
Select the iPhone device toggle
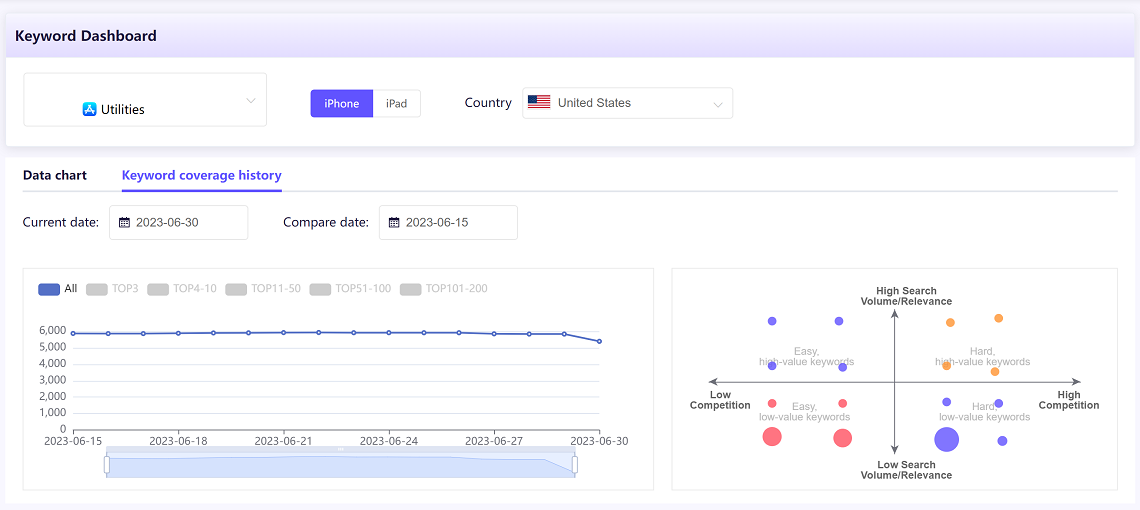point(342,103)
